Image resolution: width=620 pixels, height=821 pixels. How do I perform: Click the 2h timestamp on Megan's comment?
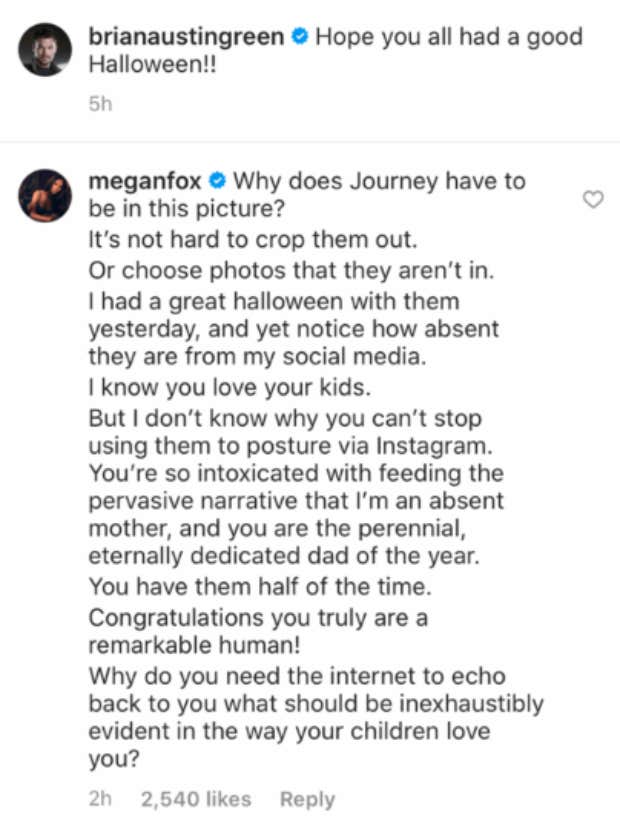[102, 799]
